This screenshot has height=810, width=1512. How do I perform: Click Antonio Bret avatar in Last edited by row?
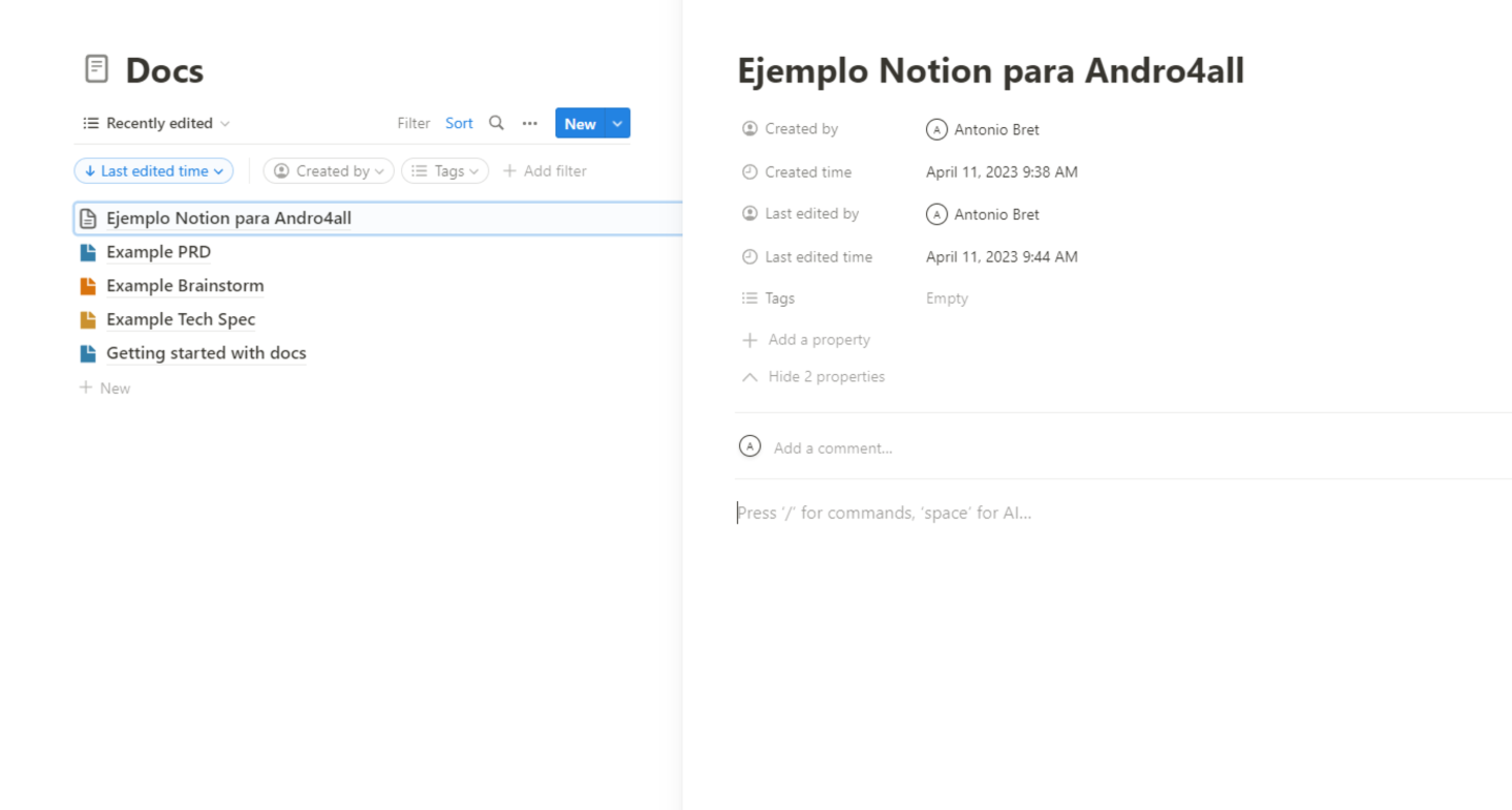click(937, 214)
